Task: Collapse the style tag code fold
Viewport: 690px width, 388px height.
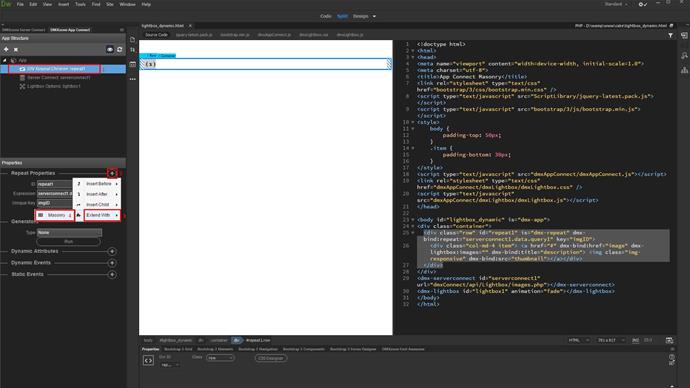Action: [x=413, y=122]
